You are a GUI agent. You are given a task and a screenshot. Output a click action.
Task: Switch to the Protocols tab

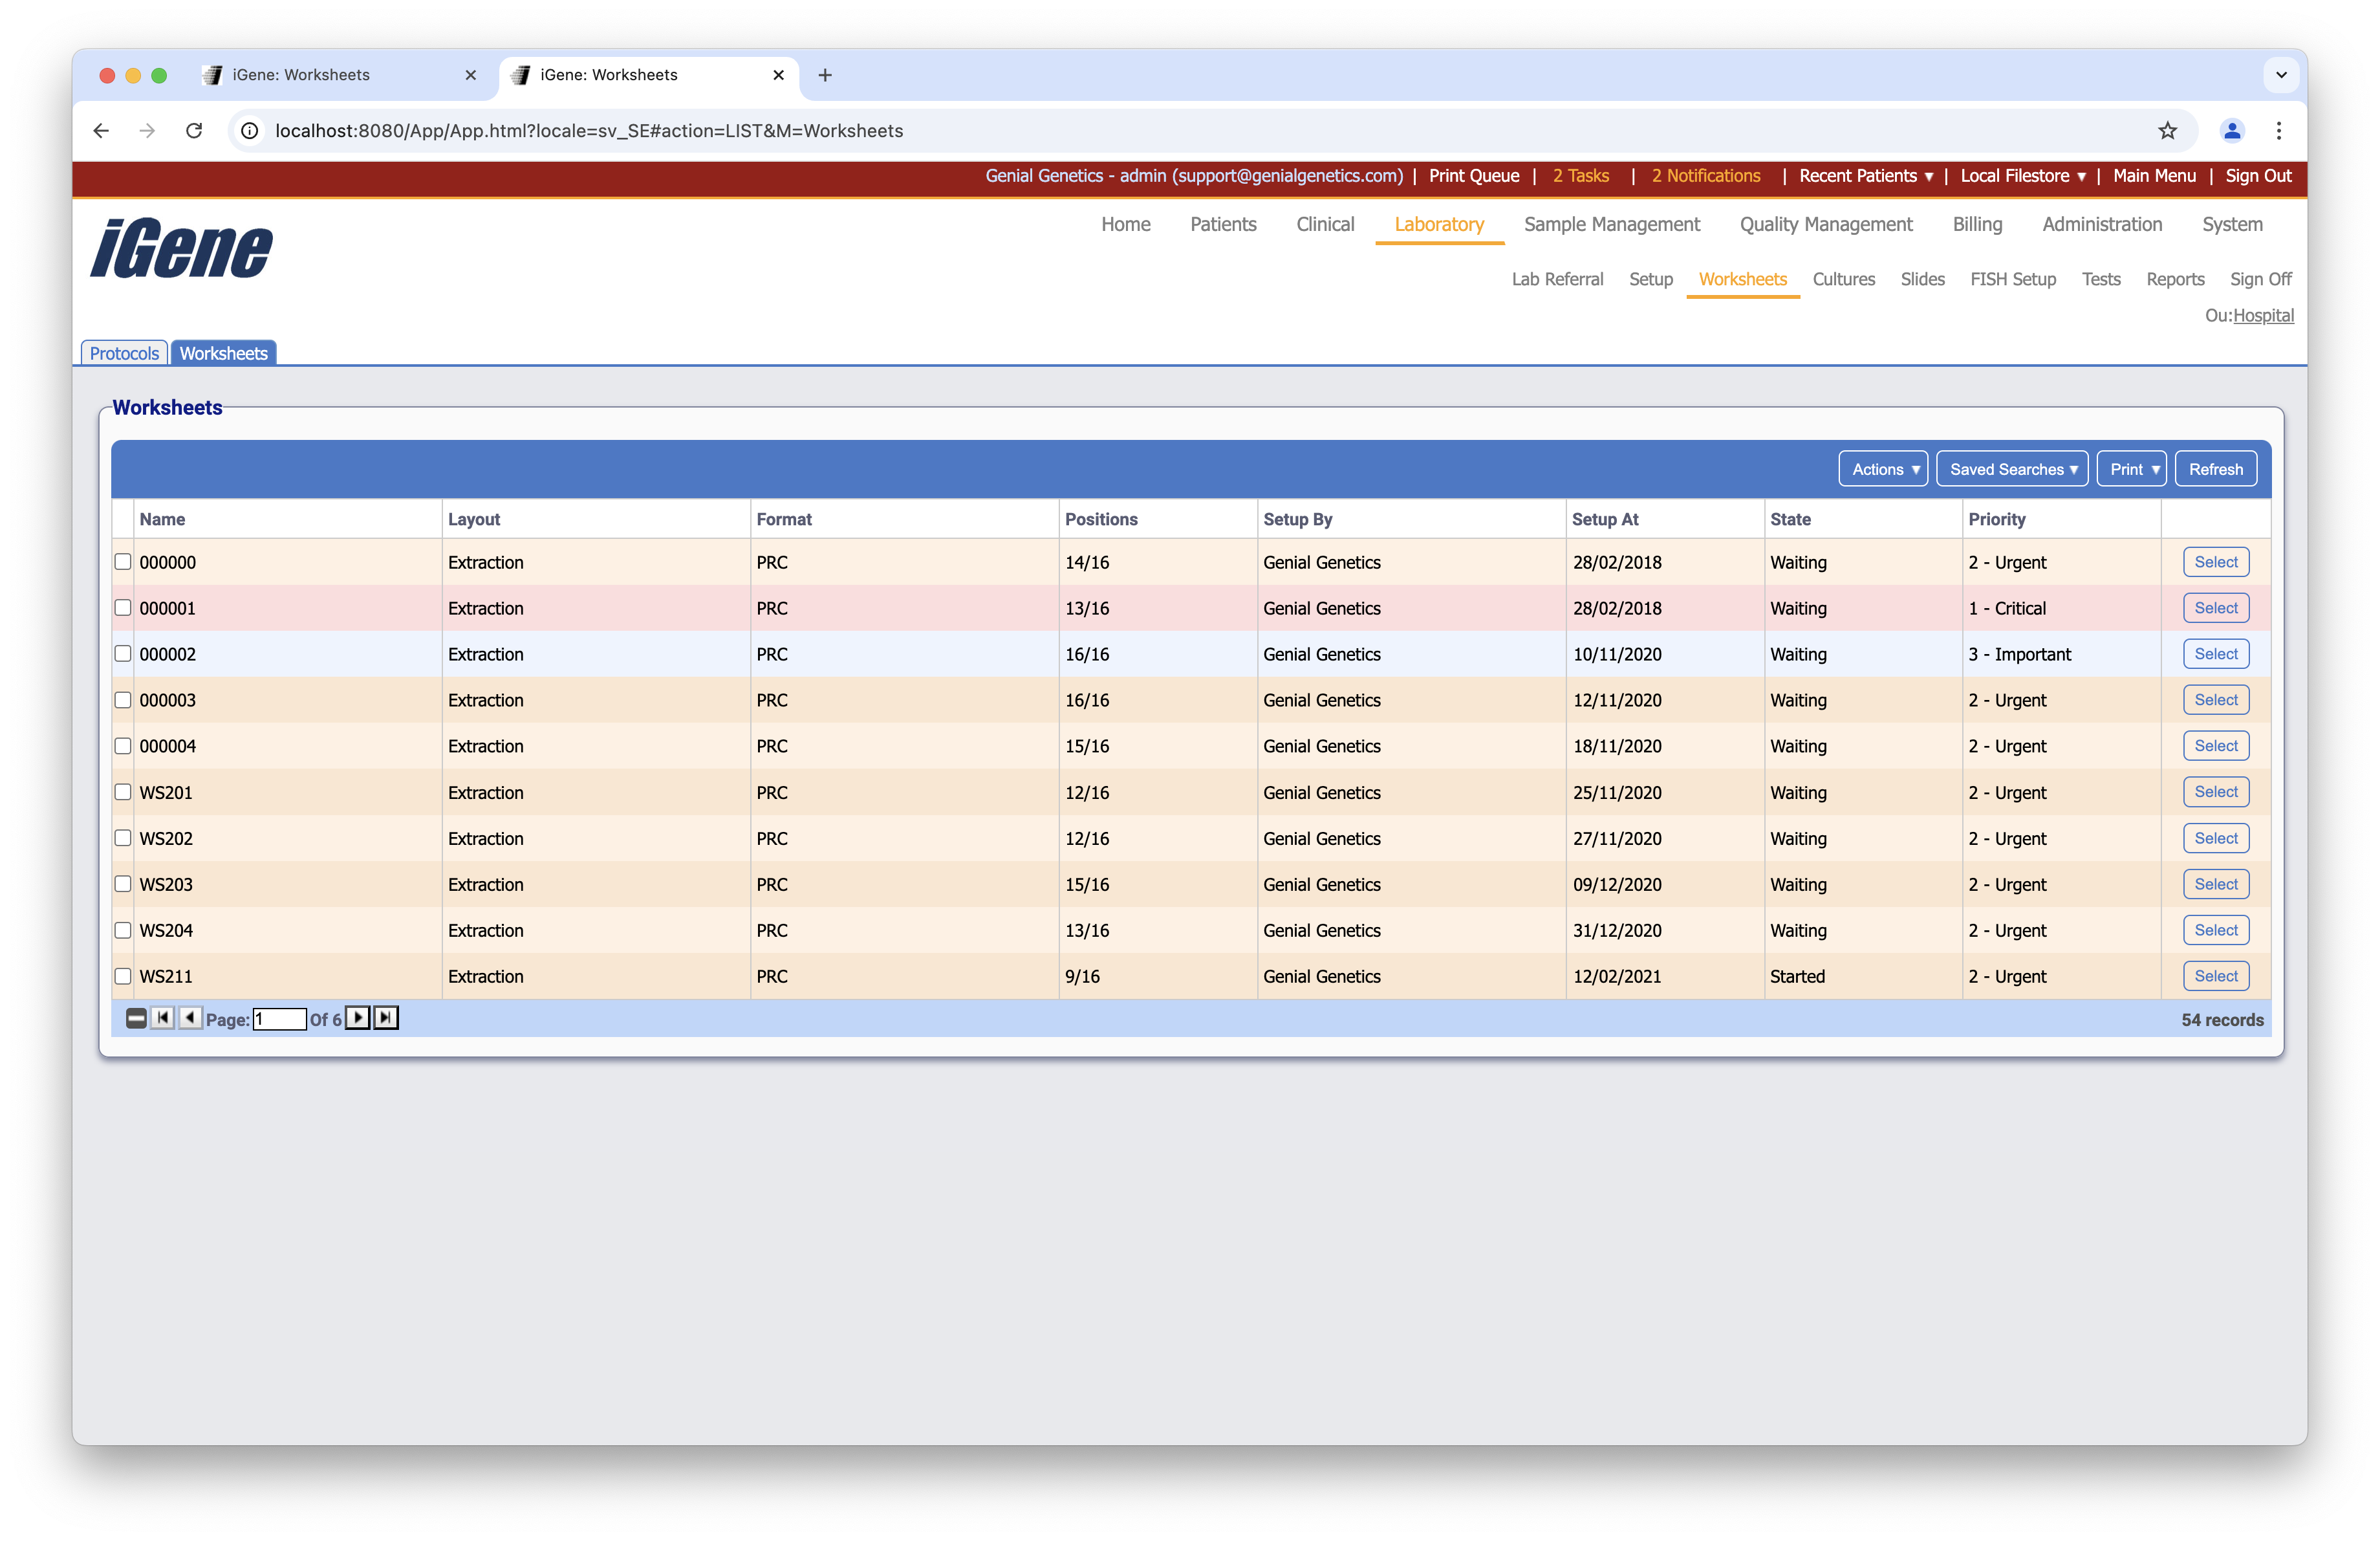124,353
